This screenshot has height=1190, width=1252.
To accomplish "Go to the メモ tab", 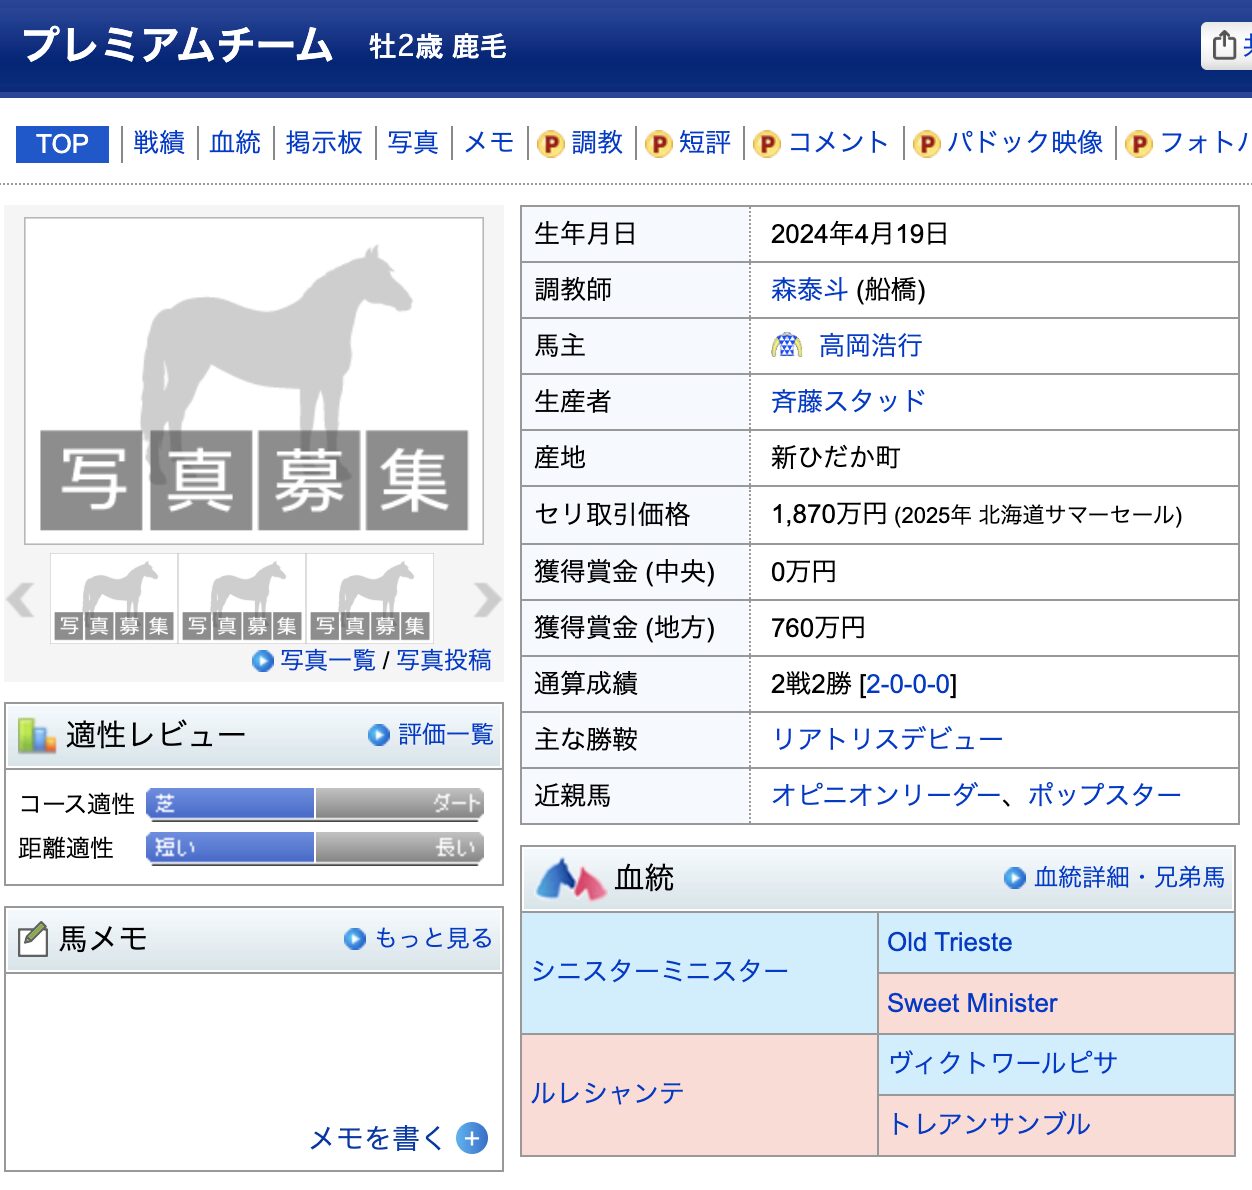I will (x=489, y=143).
